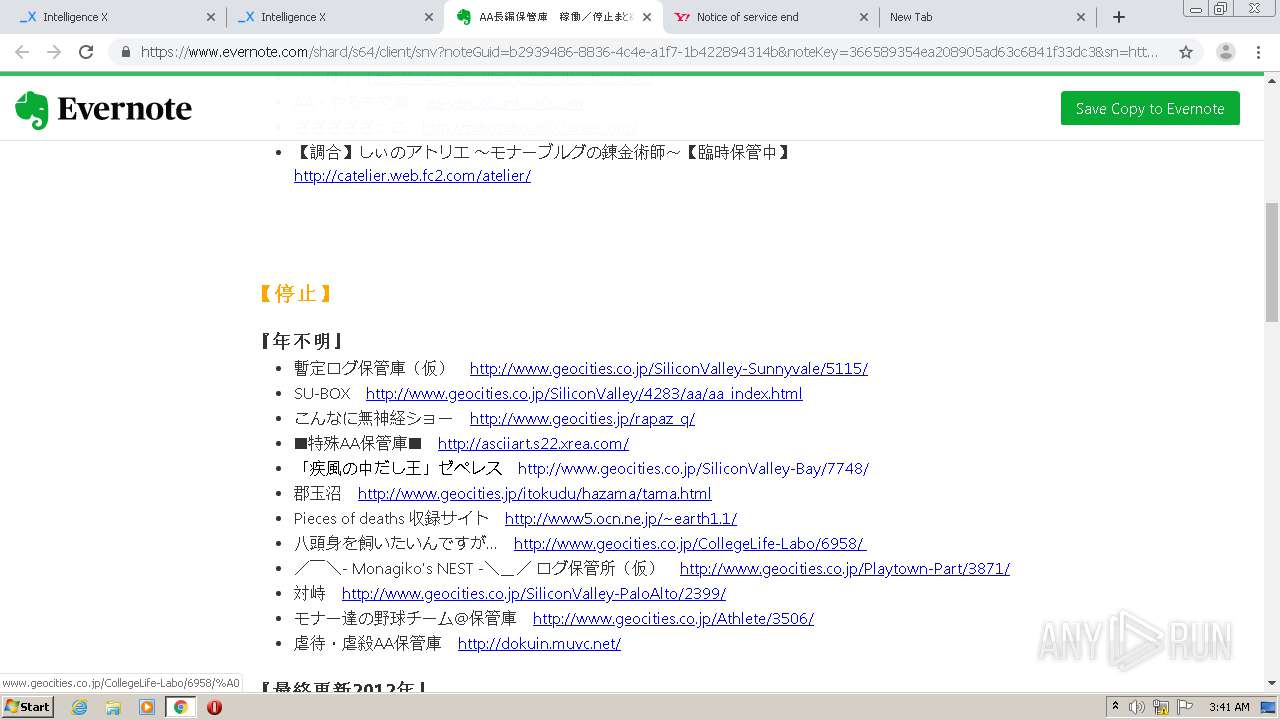
Task: Reload the current page
Action: [x=86, y=52]
